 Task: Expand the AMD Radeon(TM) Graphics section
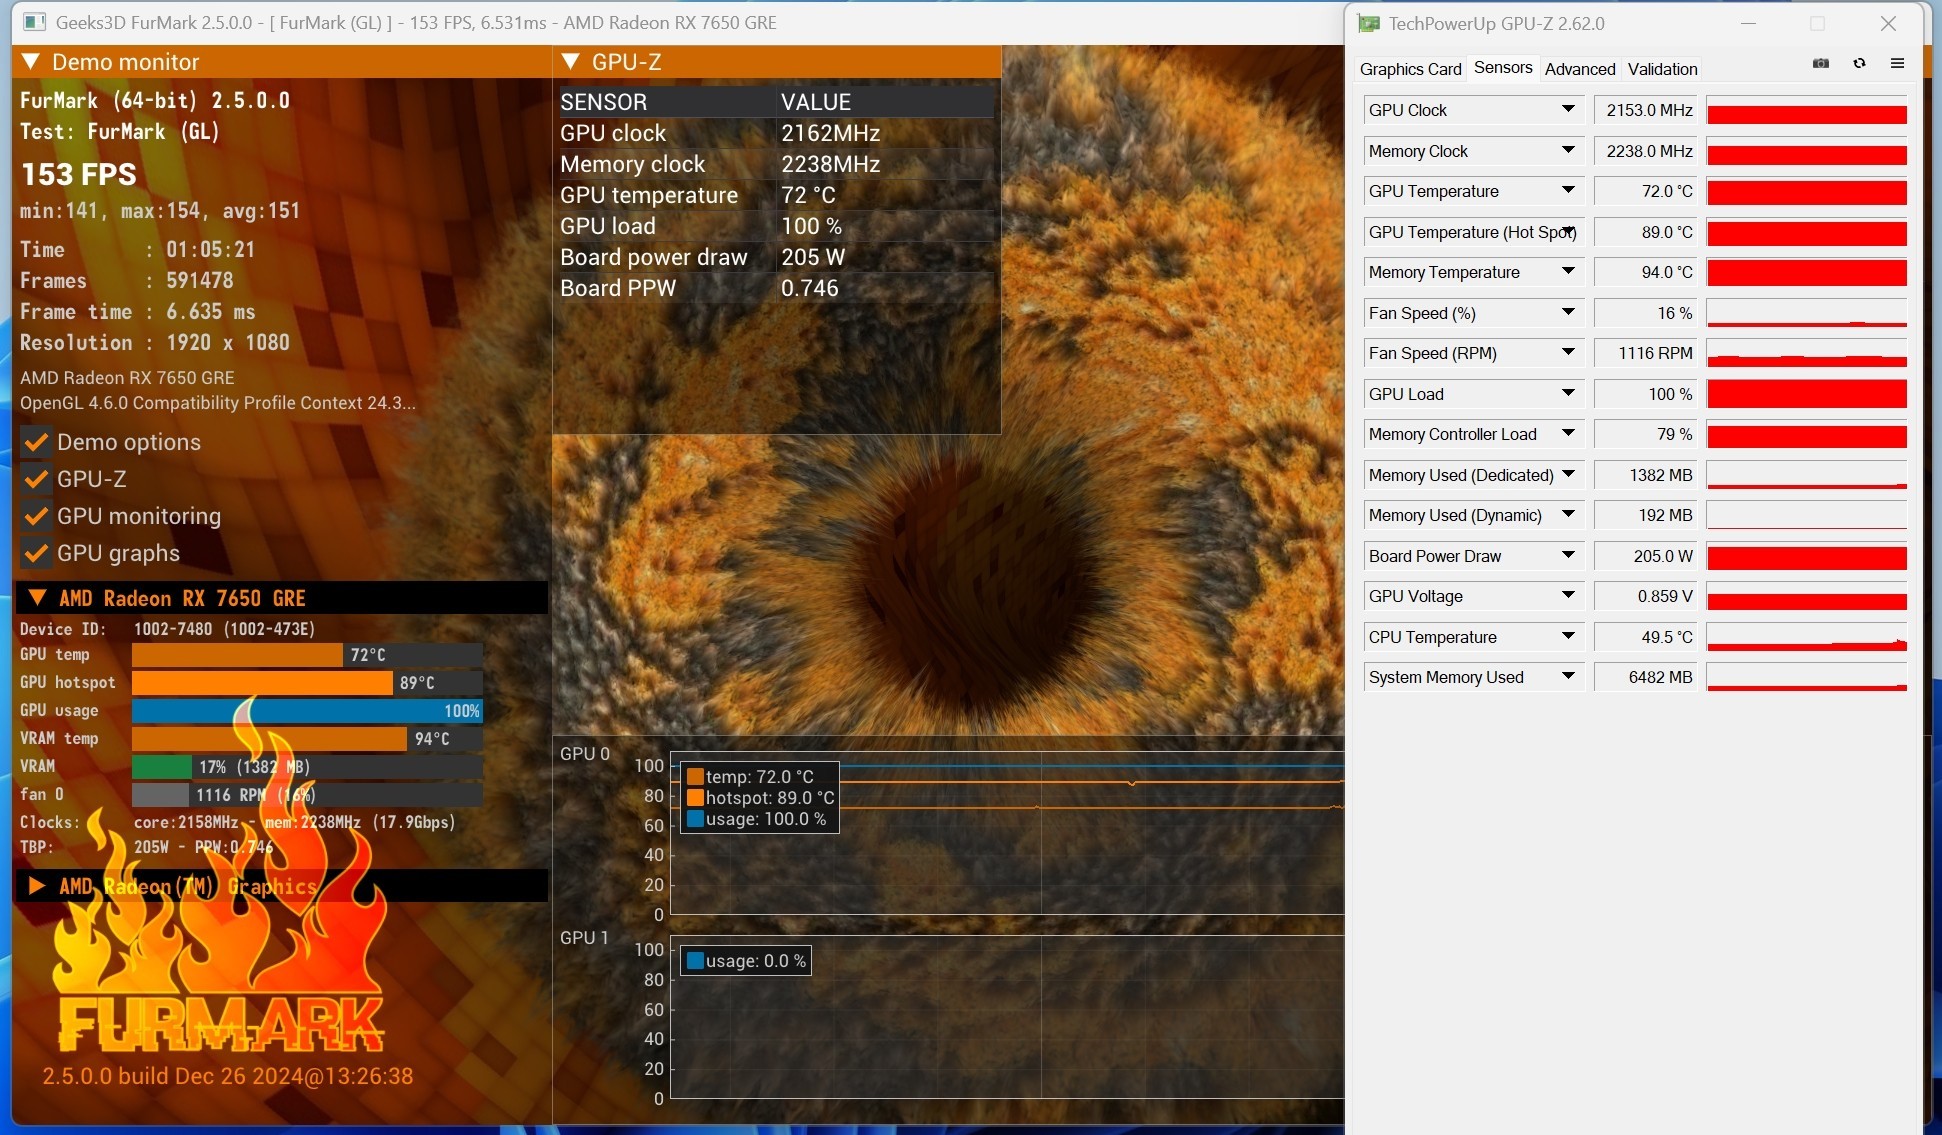[x=37, y=886]
